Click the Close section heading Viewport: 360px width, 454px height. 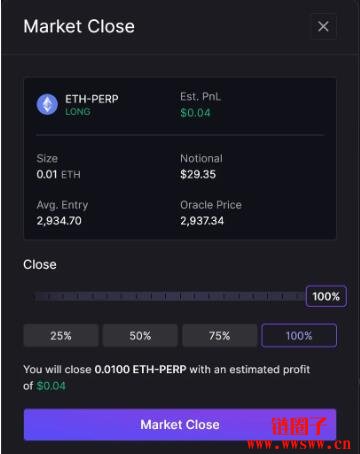(x=40, y=264)
